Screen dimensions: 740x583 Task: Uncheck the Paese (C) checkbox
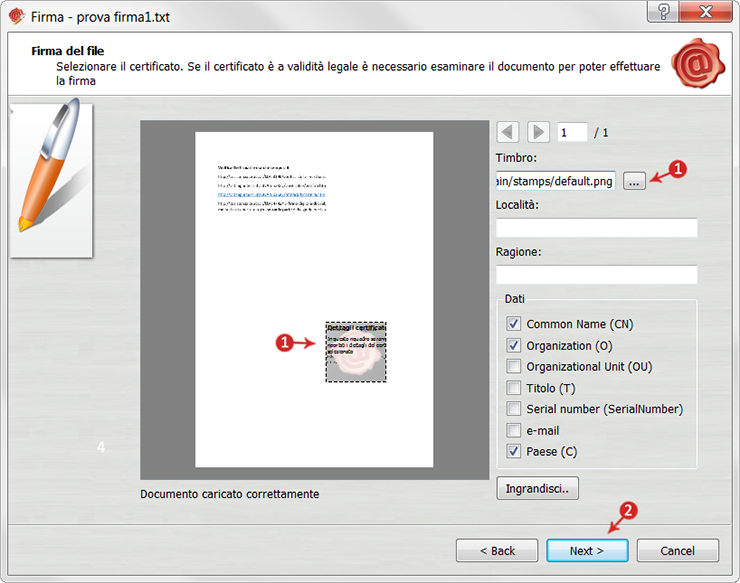tap(514, 452)
